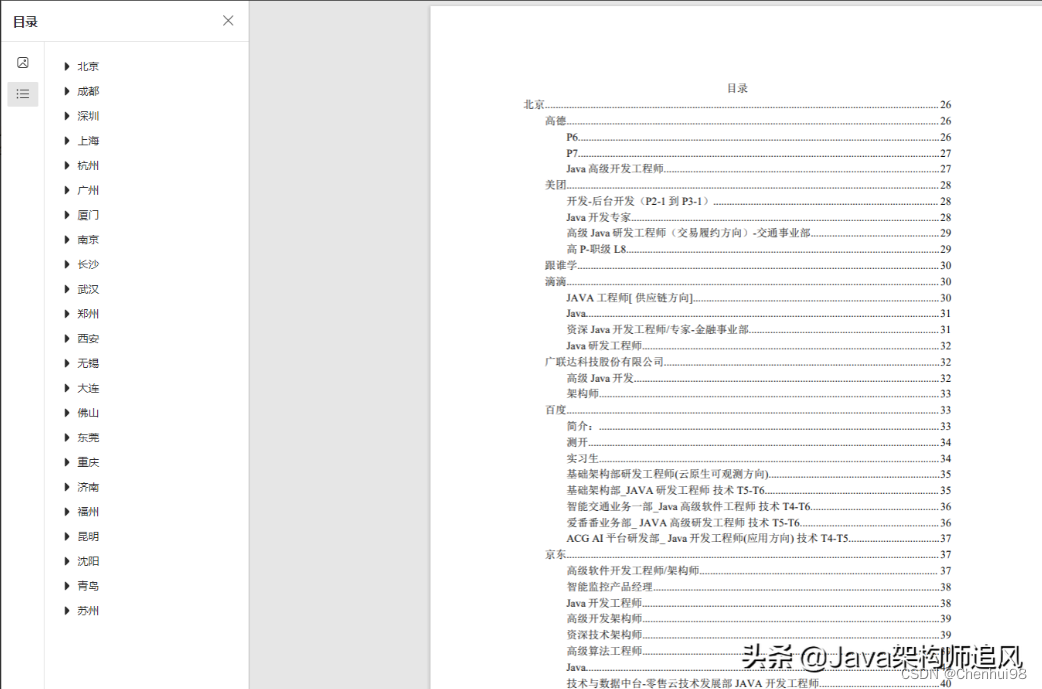
Task: Select 重庆 in the outline list
Action: [88, 462]
